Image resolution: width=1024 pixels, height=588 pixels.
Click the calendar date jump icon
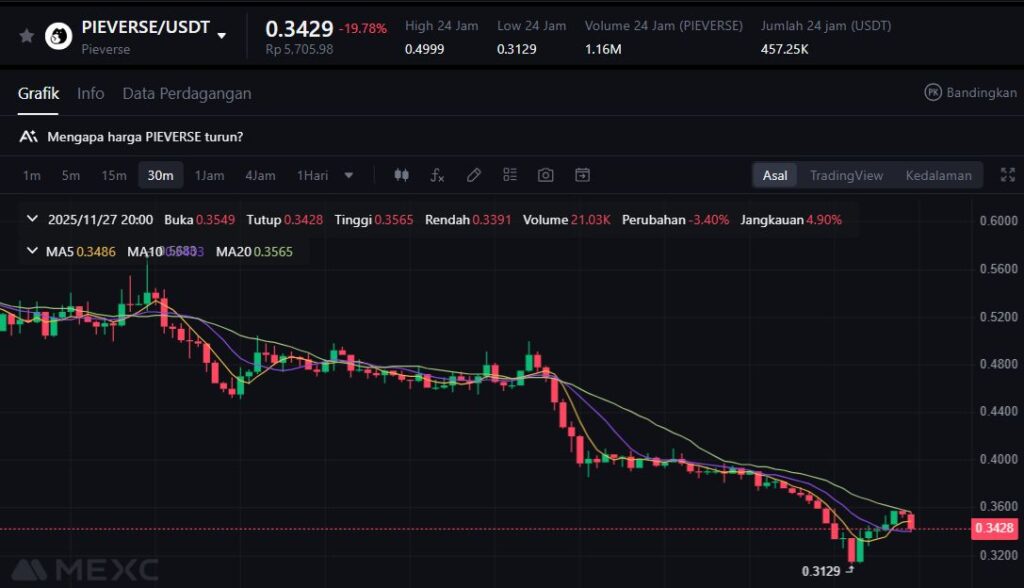(582, 175)
